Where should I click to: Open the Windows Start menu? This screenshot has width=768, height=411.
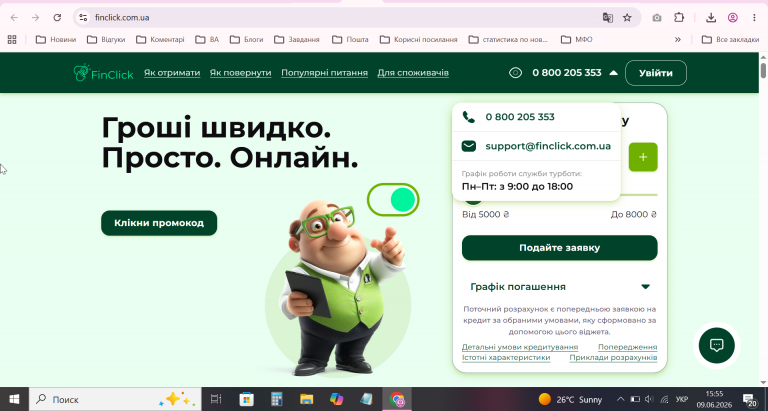point(14,399)
